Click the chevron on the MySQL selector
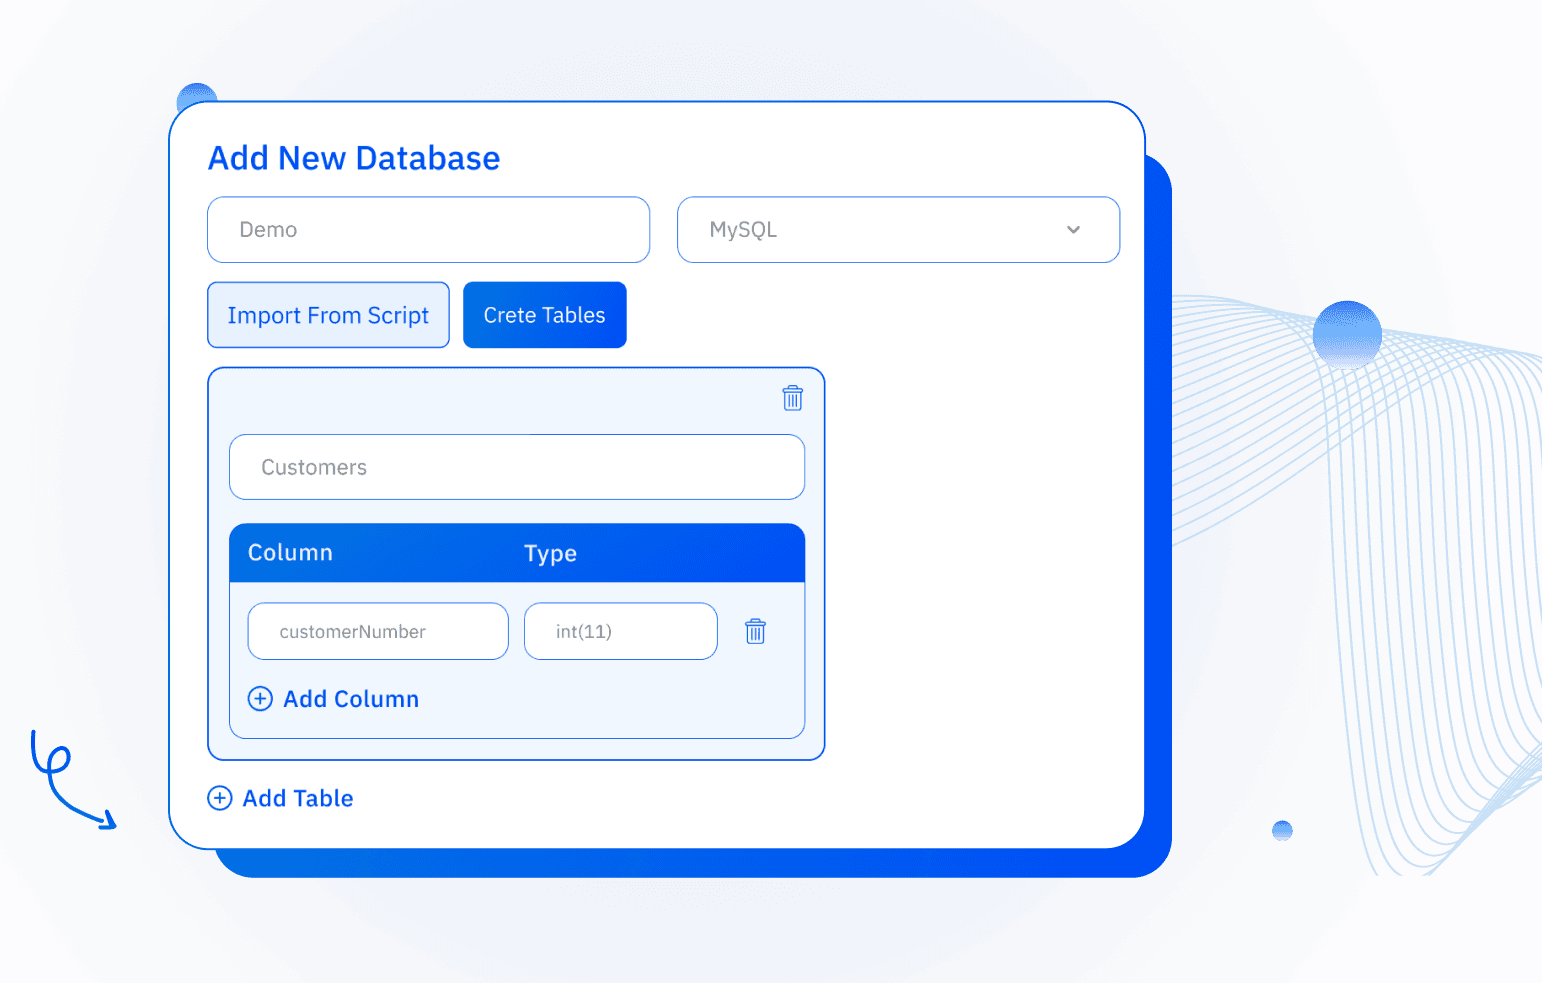The width and height of the screenshot is (1542, 983). [x=1073, y=230]
